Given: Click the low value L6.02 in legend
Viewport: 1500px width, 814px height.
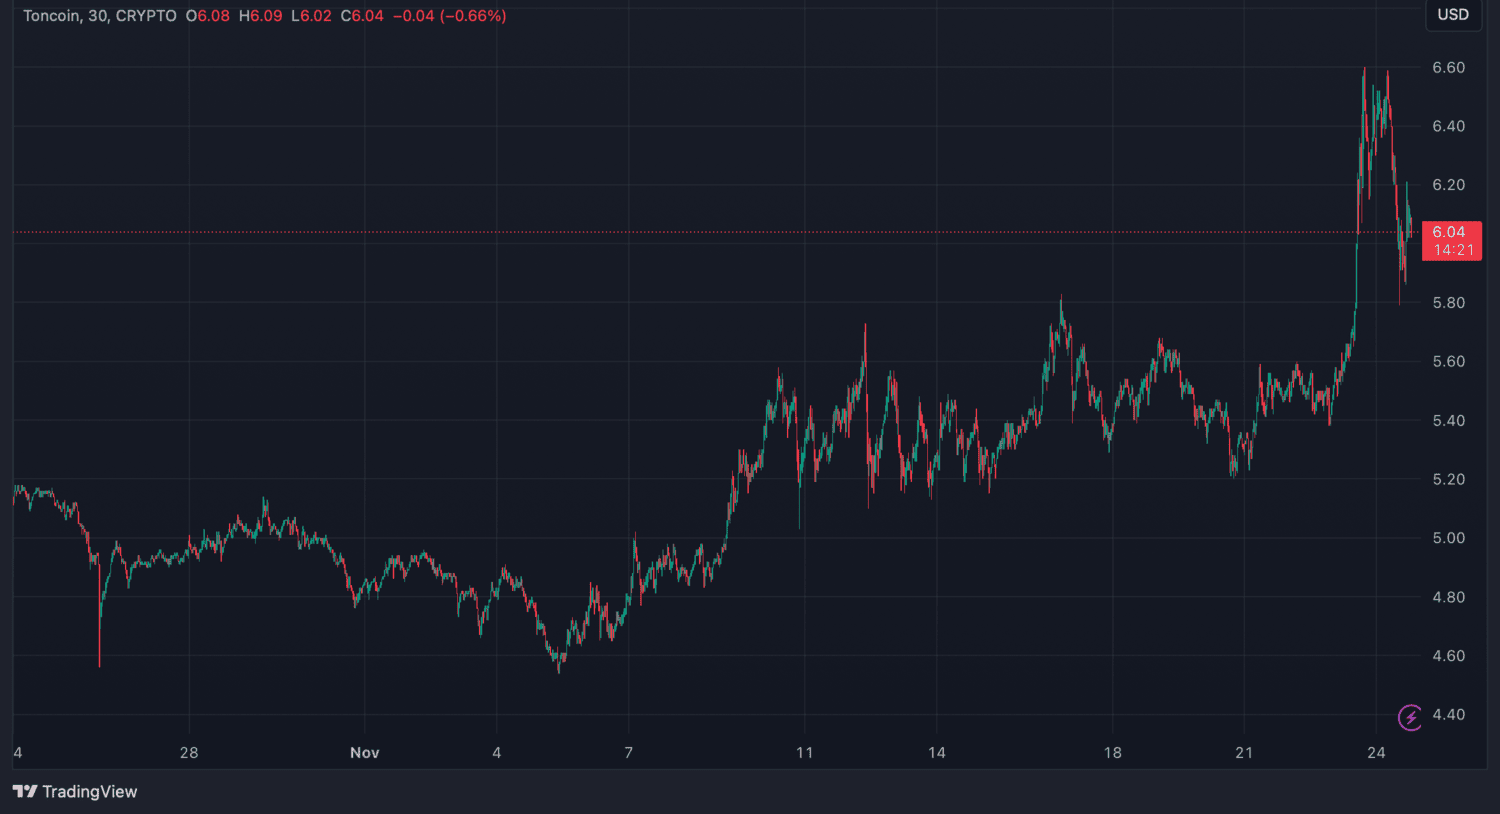Looking at the screenshot, I should pos(311,16).
